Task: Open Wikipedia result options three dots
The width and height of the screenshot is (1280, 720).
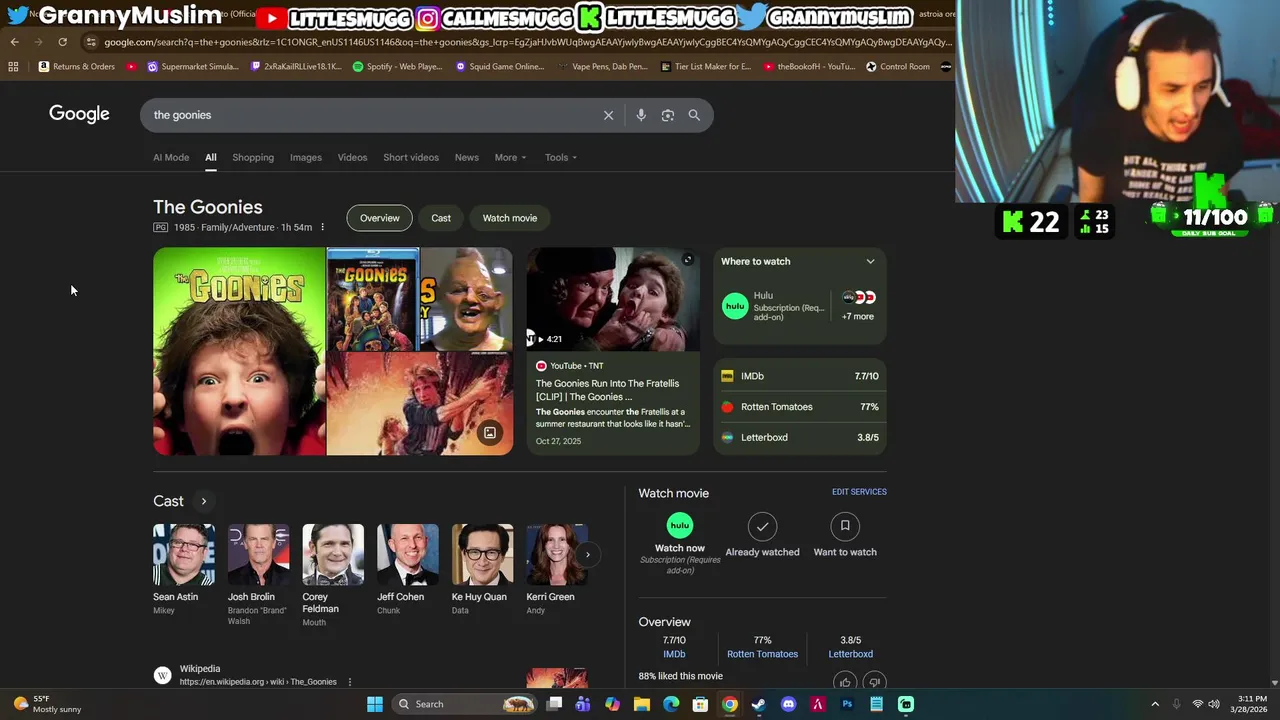Action: [x=349, y=682]
